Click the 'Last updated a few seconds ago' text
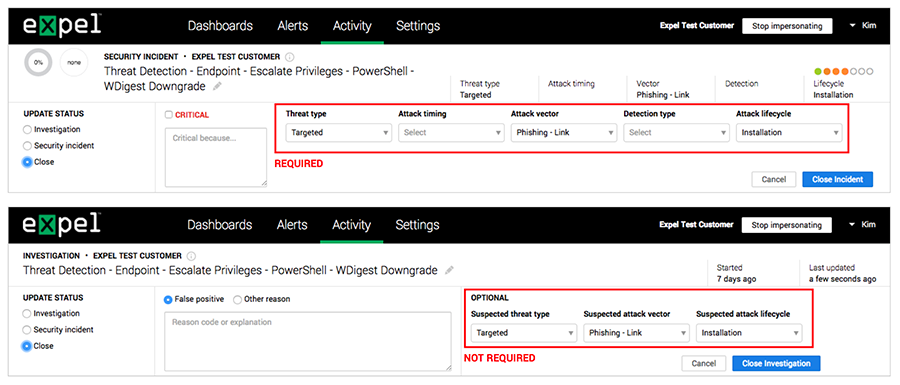The width and height of the screenshot is (900, 385). 843,273
